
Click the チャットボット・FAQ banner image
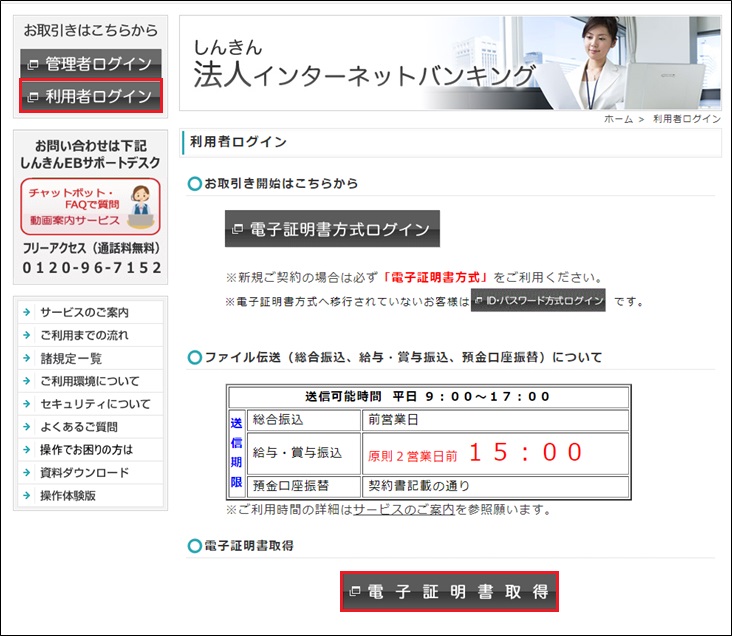click(x=90, y=206)
